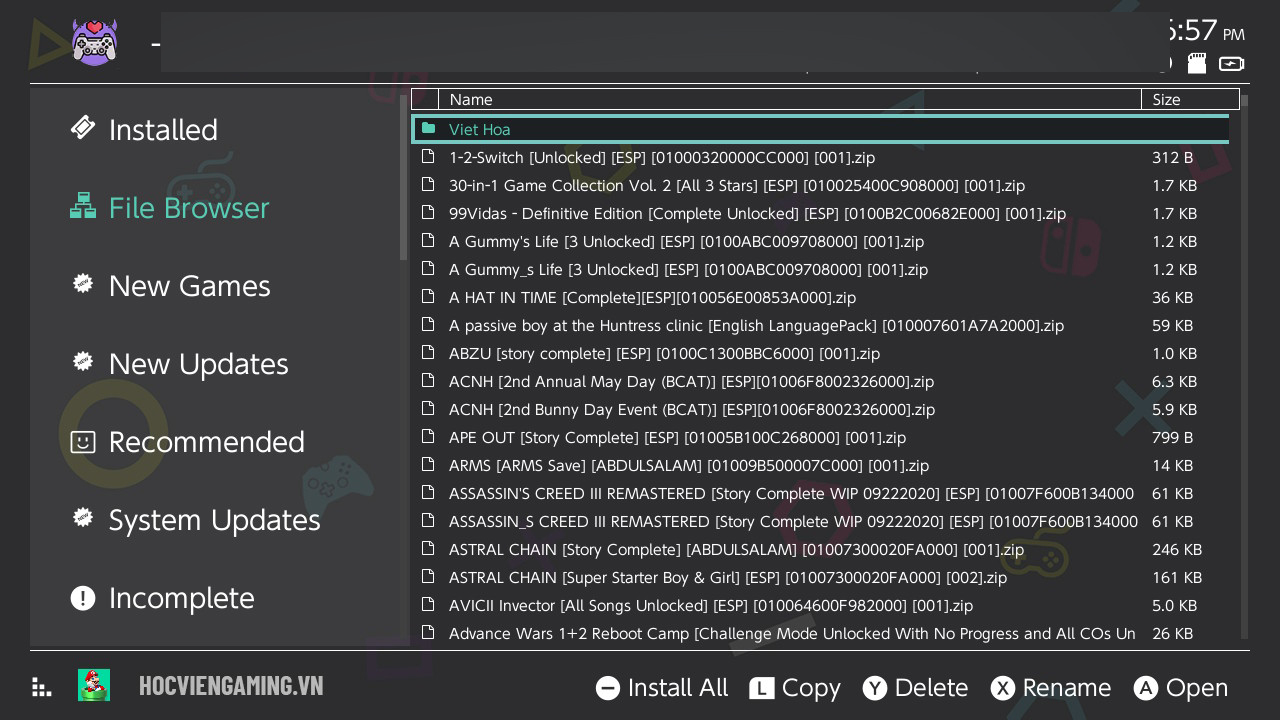Image resolution: width=1280 pixels, height=720 pixels.
Task: Click the Incomplete exclamation icon
Action: [x=83, y=598]
